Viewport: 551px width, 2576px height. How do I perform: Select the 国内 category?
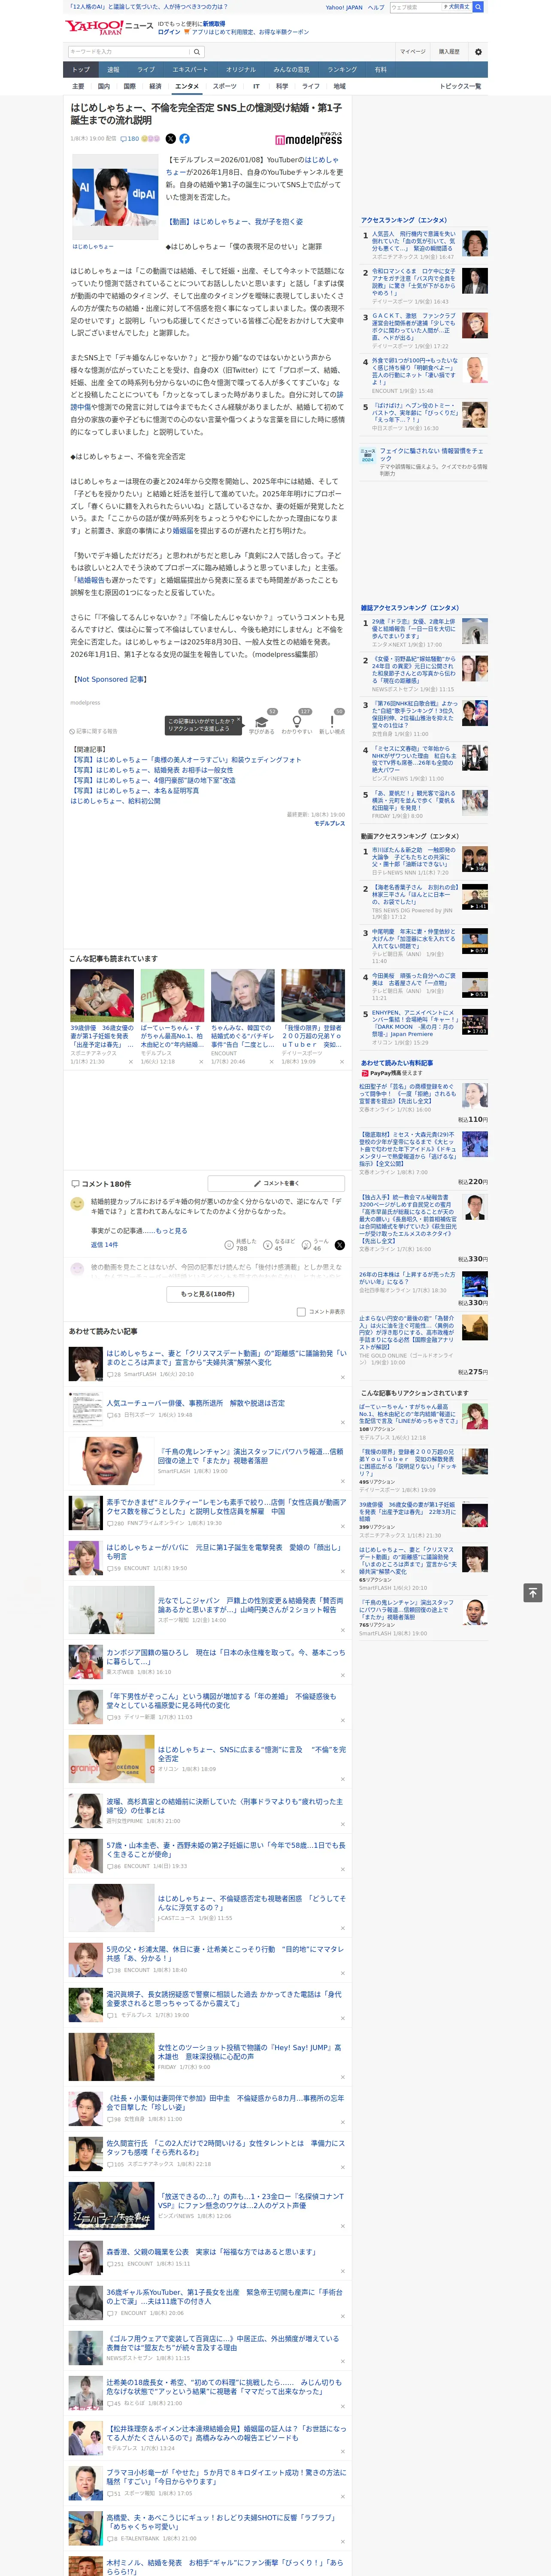point(104,86)
